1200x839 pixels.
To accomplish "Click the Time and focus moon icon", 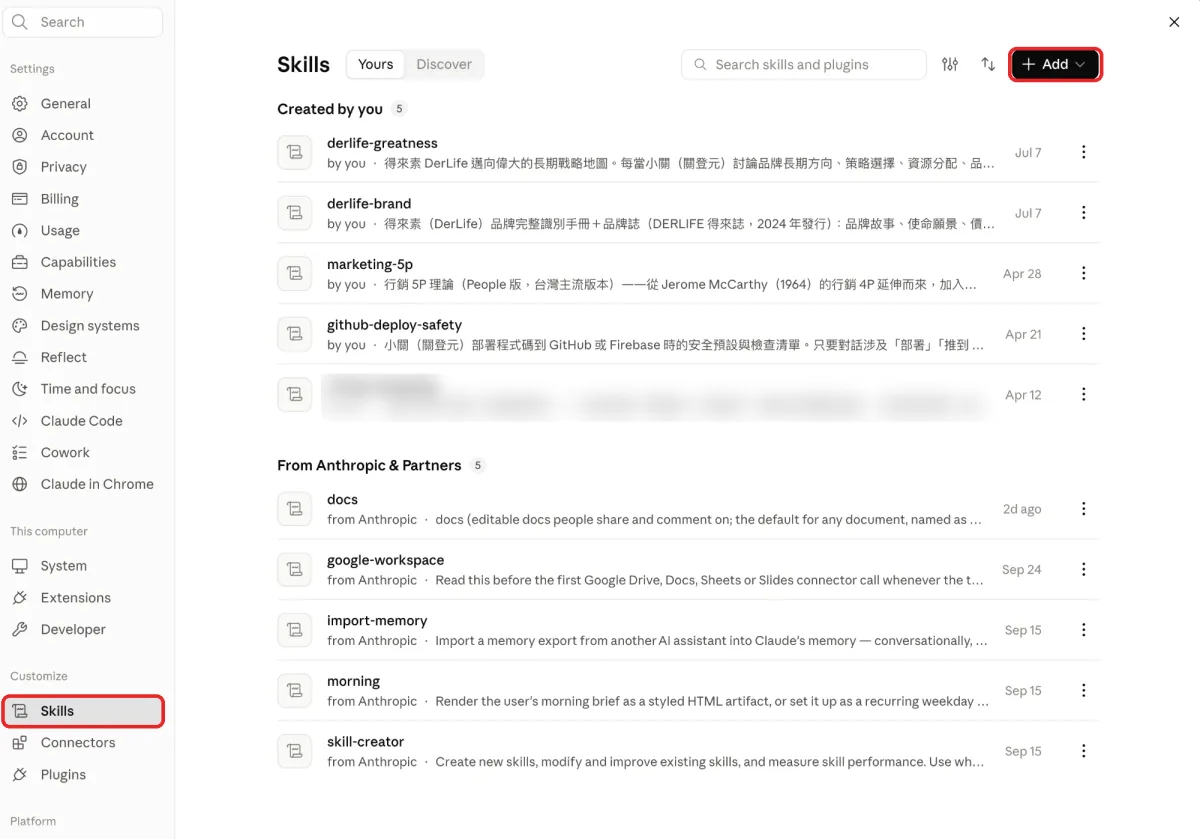I will pos(20,389).
